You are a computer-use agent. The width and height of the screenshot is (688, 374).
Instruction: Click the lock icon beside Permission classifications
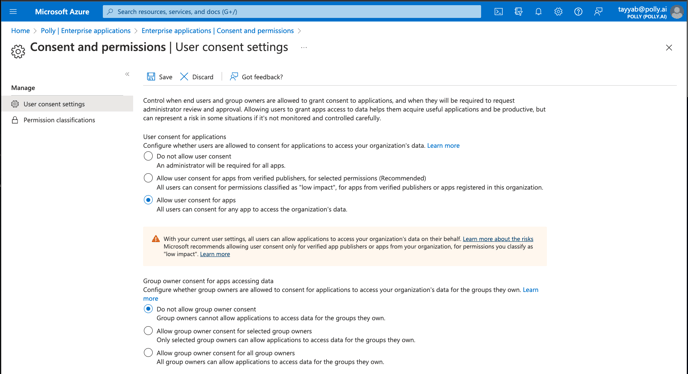click(x=15, y=120)
